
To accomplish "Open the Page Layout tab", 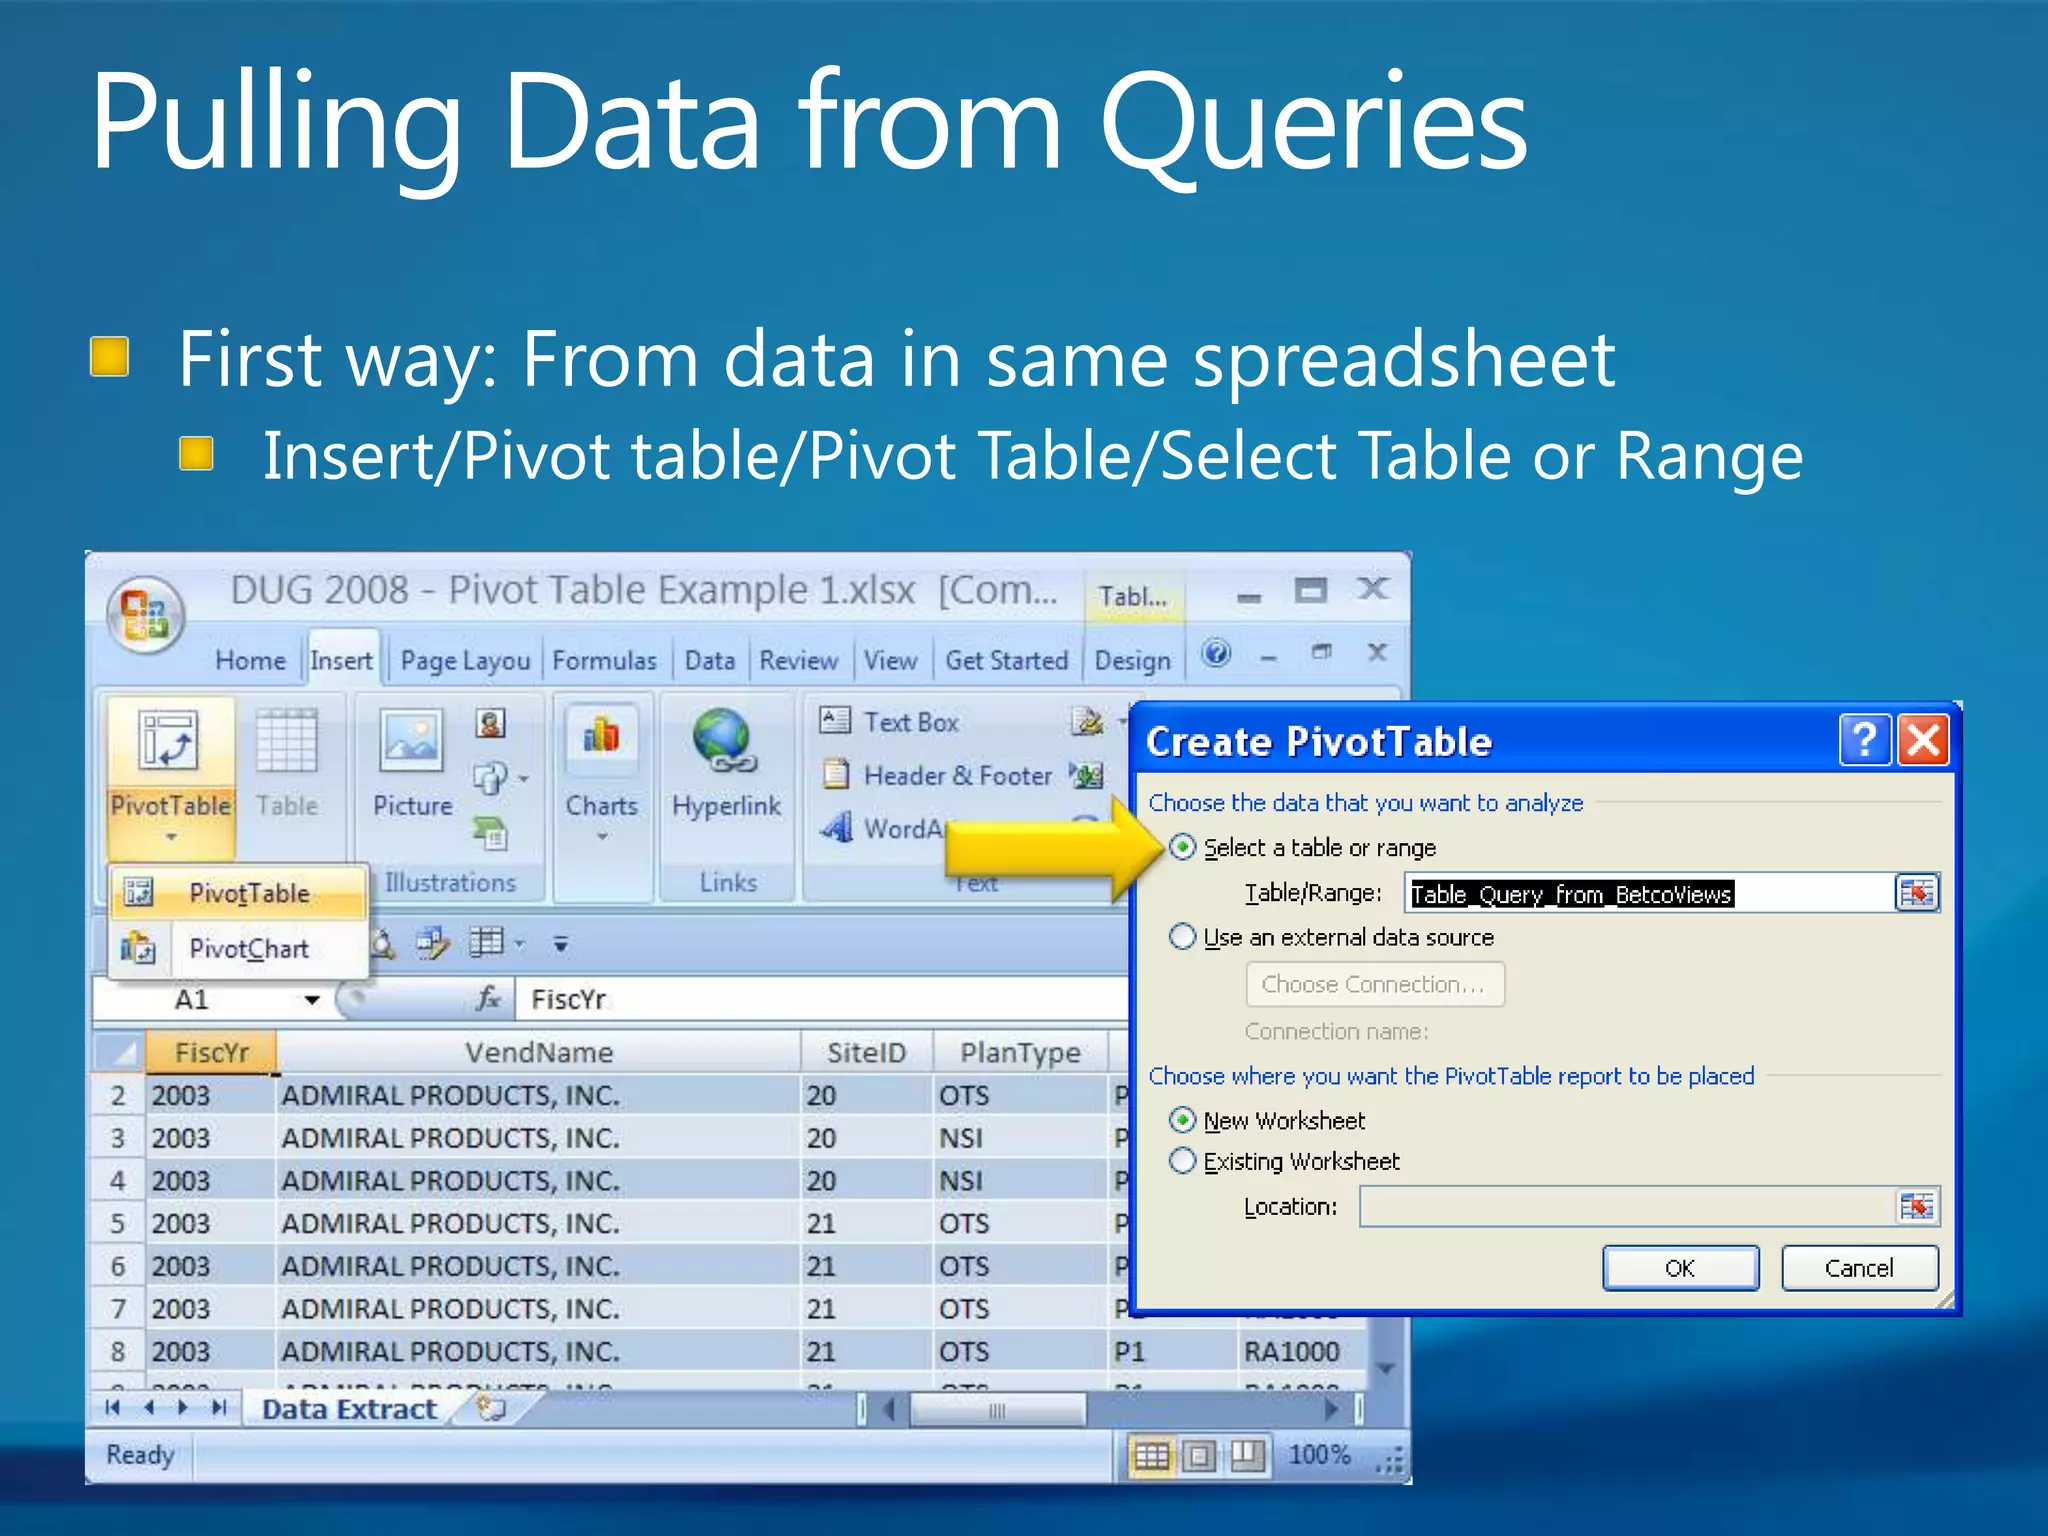I will tap(465, 661).
